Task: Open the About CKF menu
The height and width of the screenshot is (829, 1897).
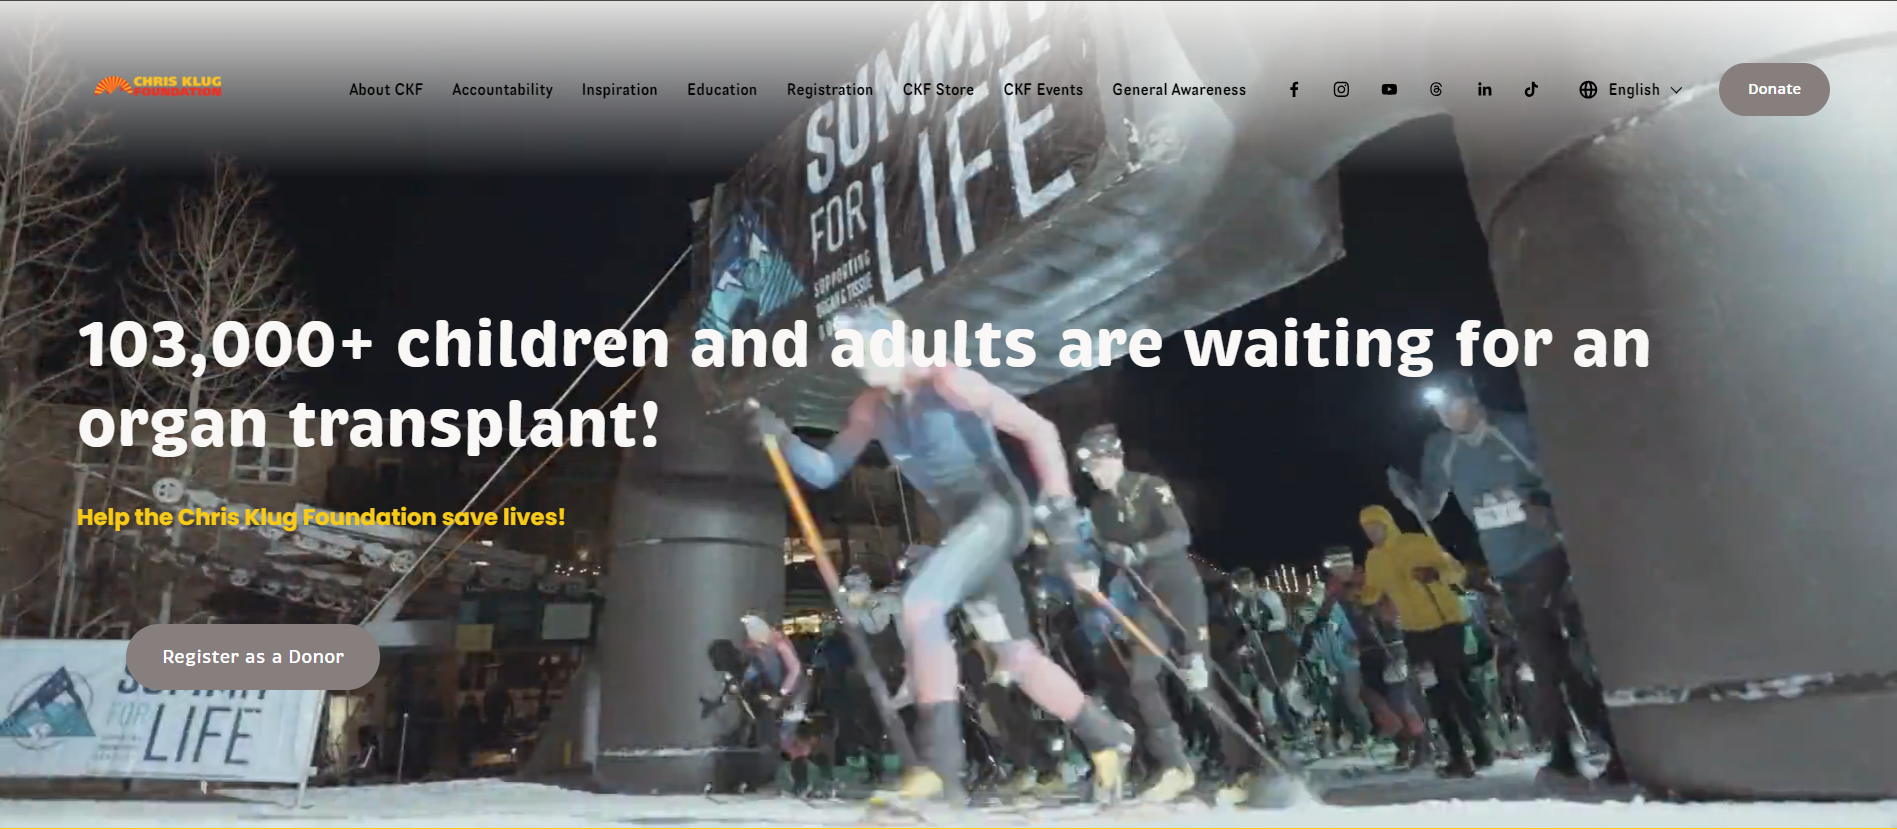Action: [386, 90]
